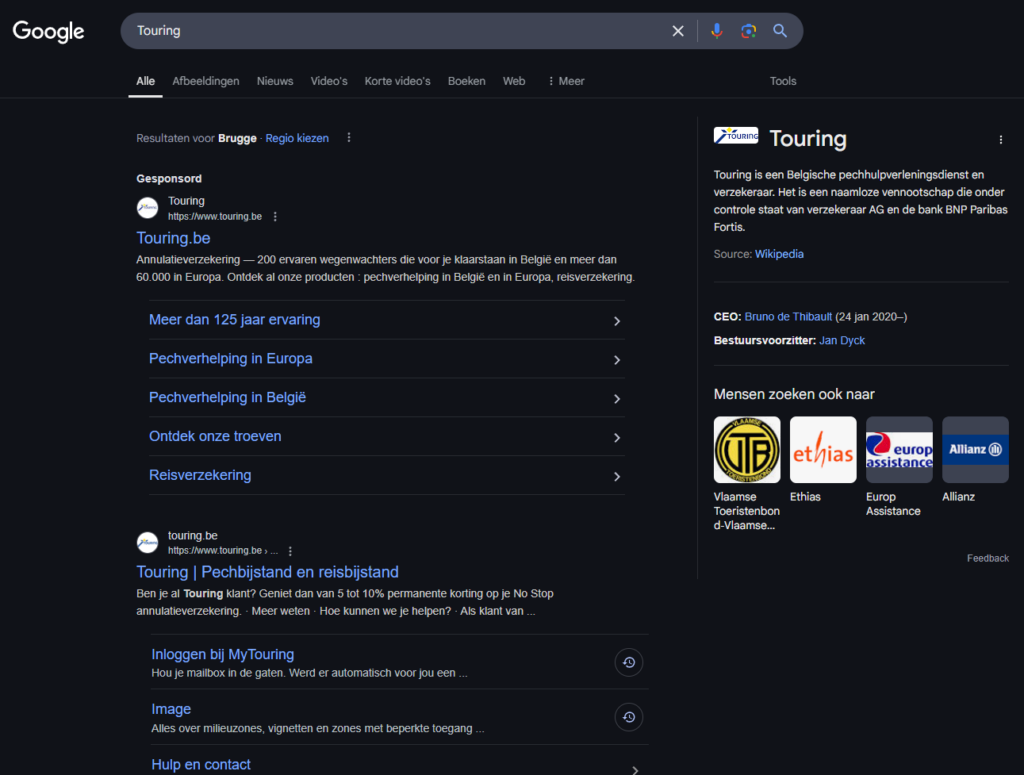Click history icon beside Inloggen bij MyTouring
Screen dimensions: 1024x775
tap(629, 662)
